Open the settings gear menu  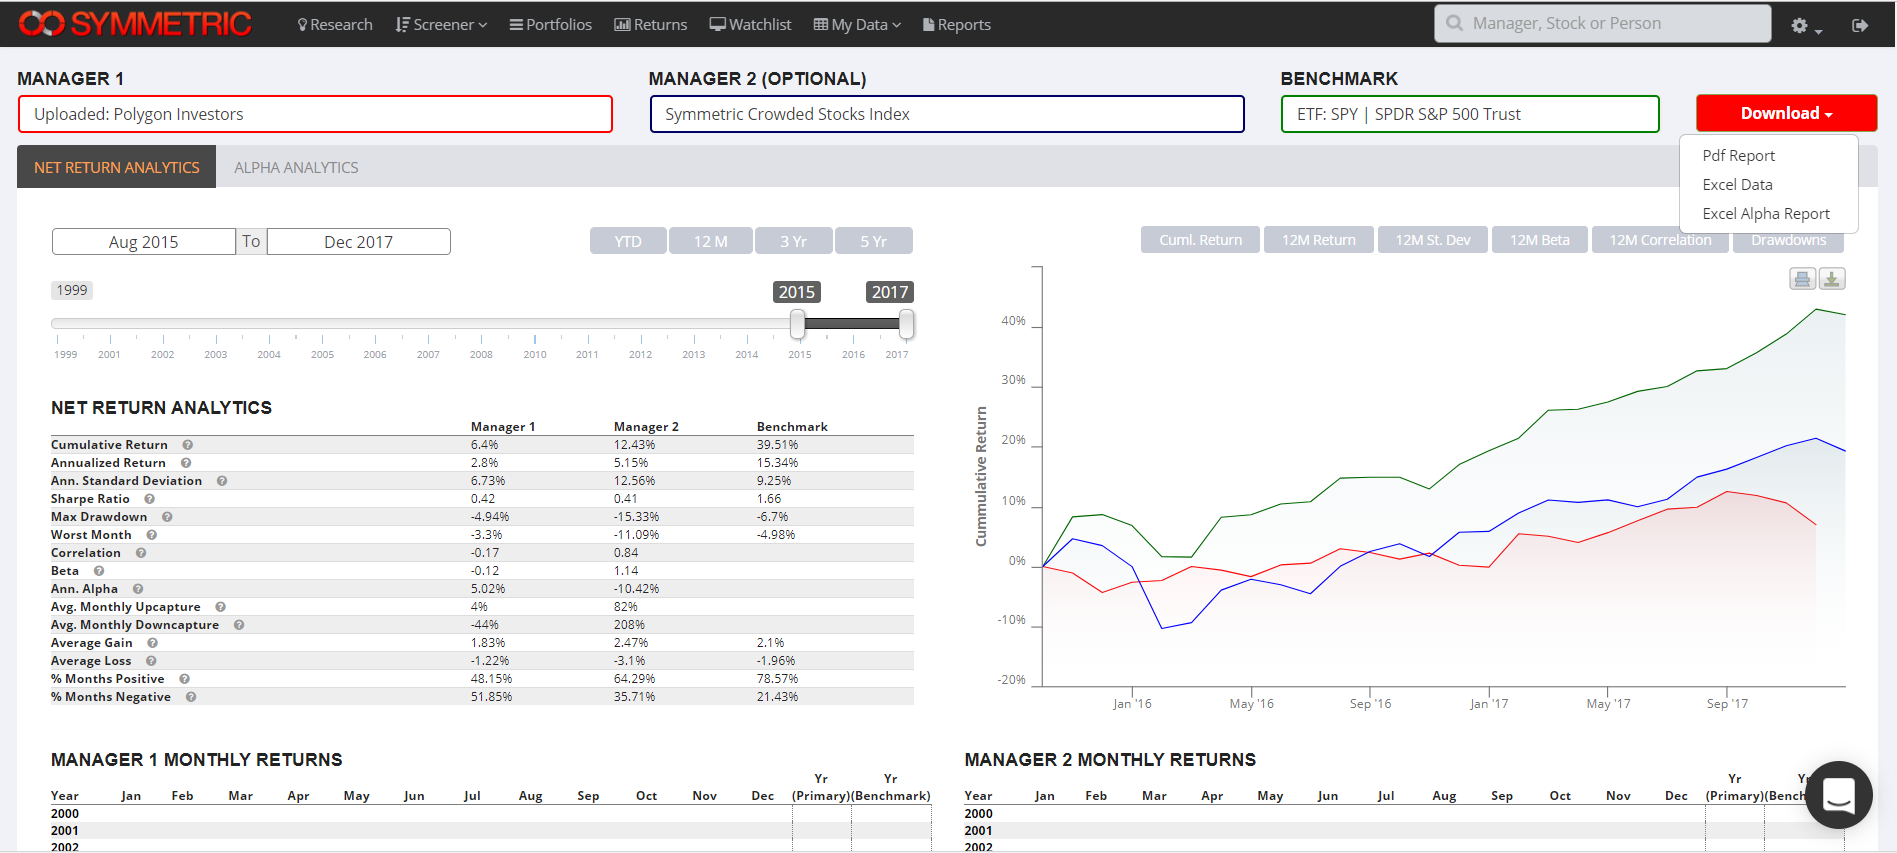1806,25
